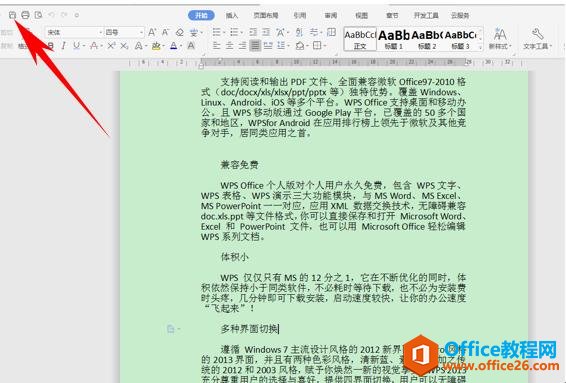Open the 审阅 tab
The width and height of the screenshot is (566, 383).
(331, 15)
